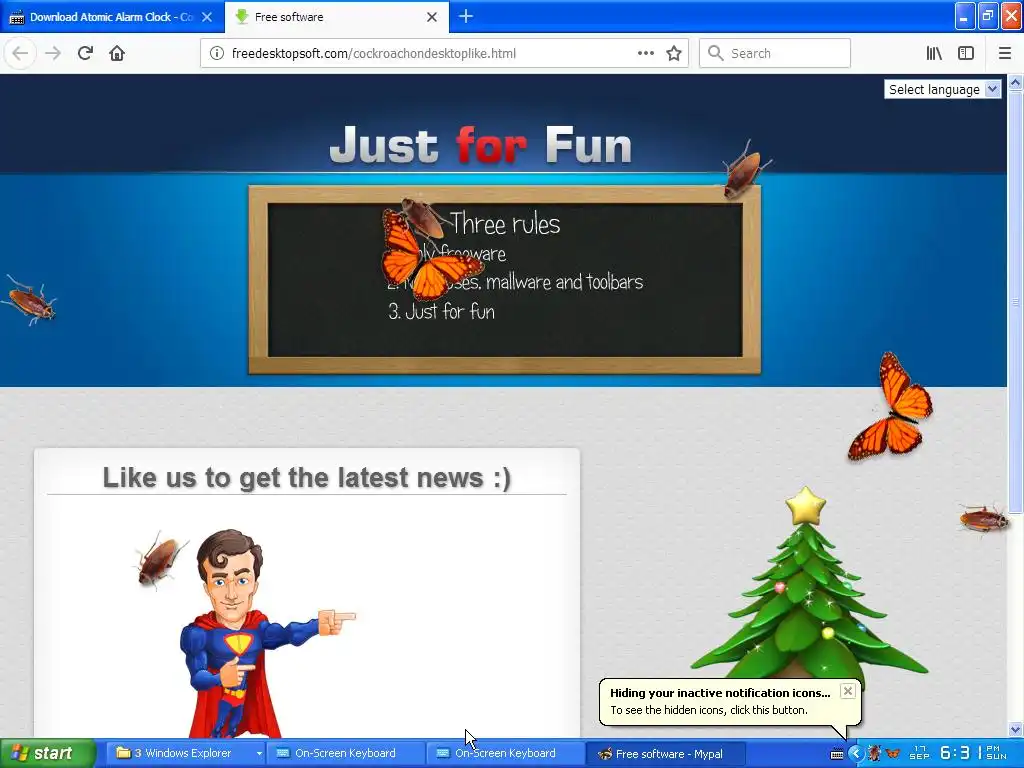Screen dimensions: 1024x768
Task: Open page actions three-dot menu
Action: [645, 53]
